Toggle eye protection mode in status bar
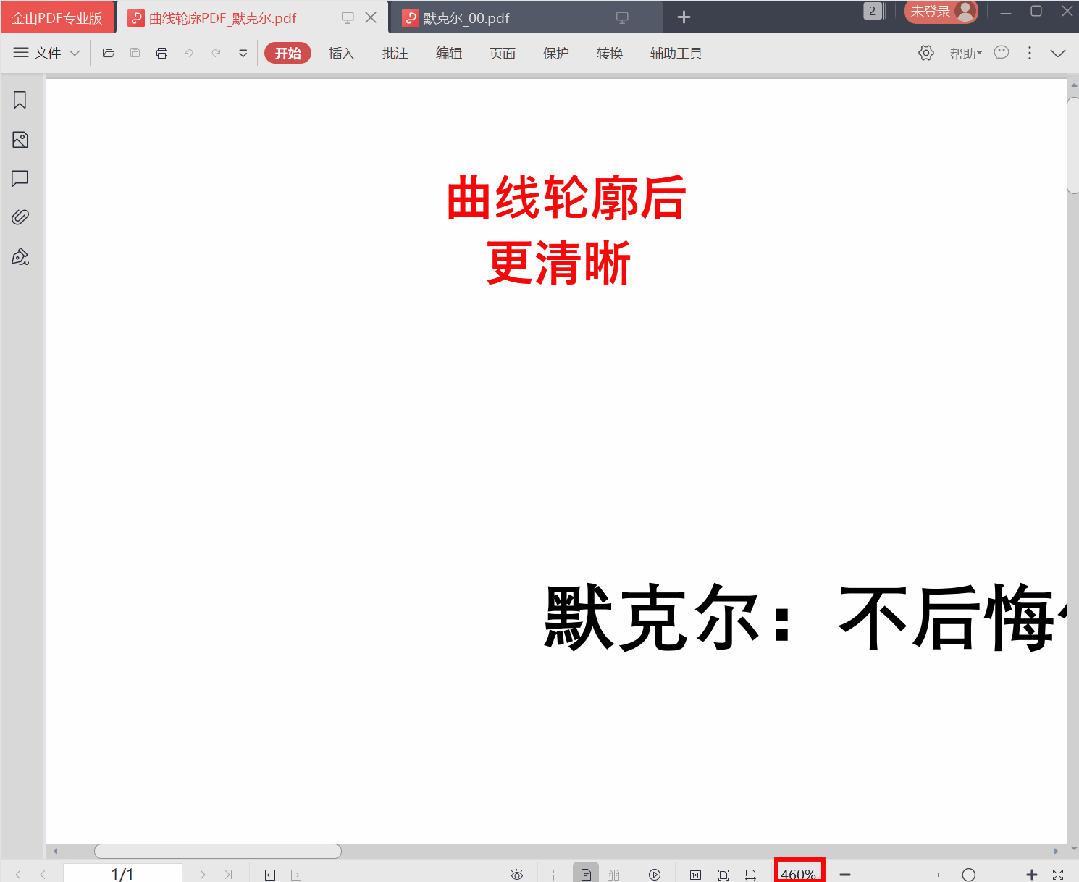The height and width of the screenshot is (882, 1079). (x=517, y=874)
